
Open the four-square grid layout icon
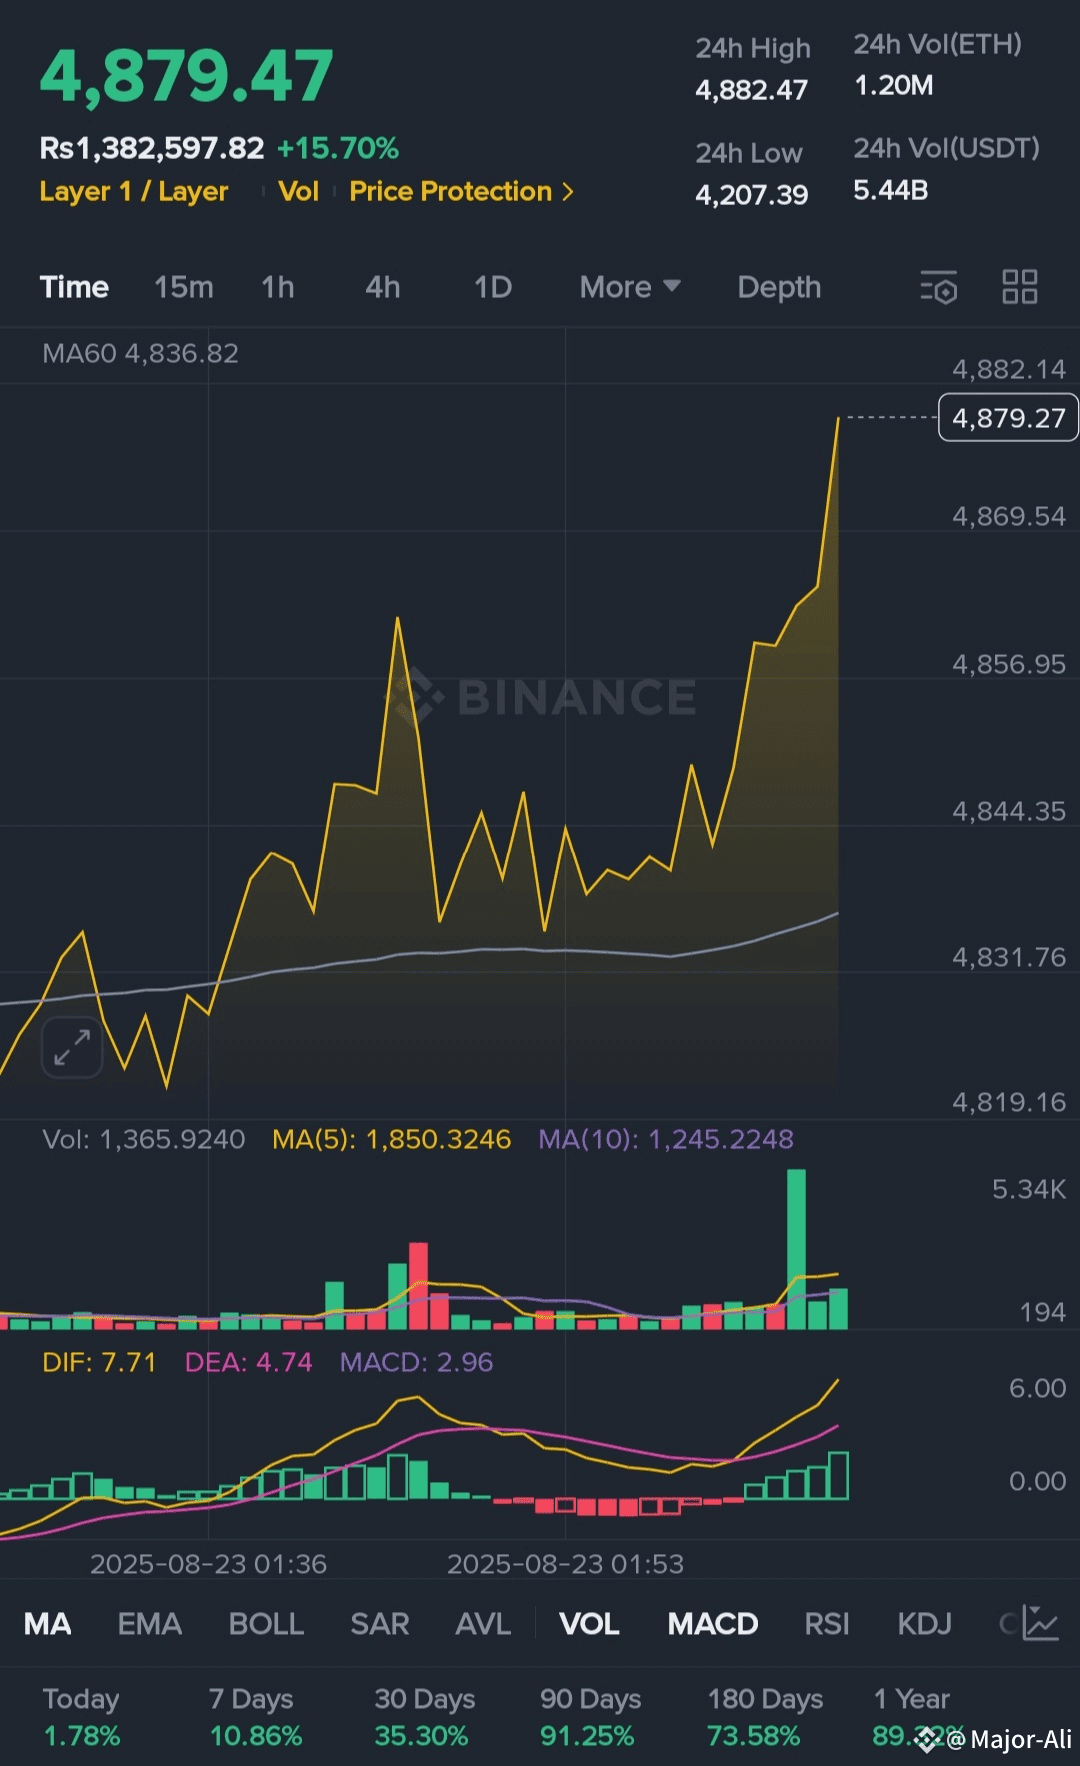(x=1020, y=287)
